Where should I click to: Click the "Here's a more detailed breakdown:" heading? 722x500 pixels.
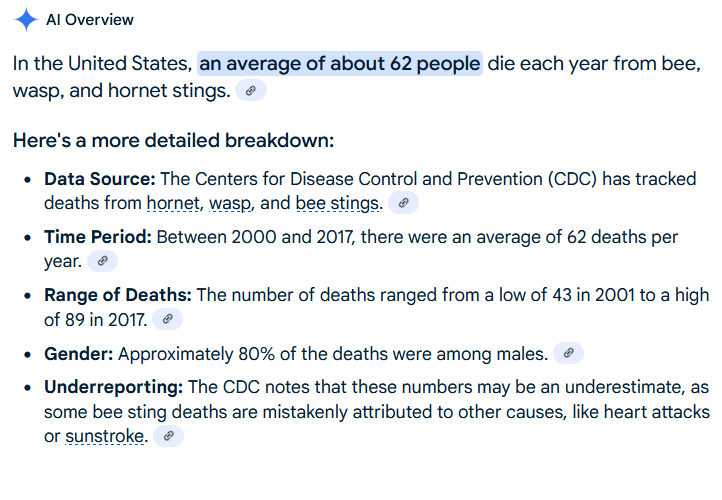[x=173, y=140]
